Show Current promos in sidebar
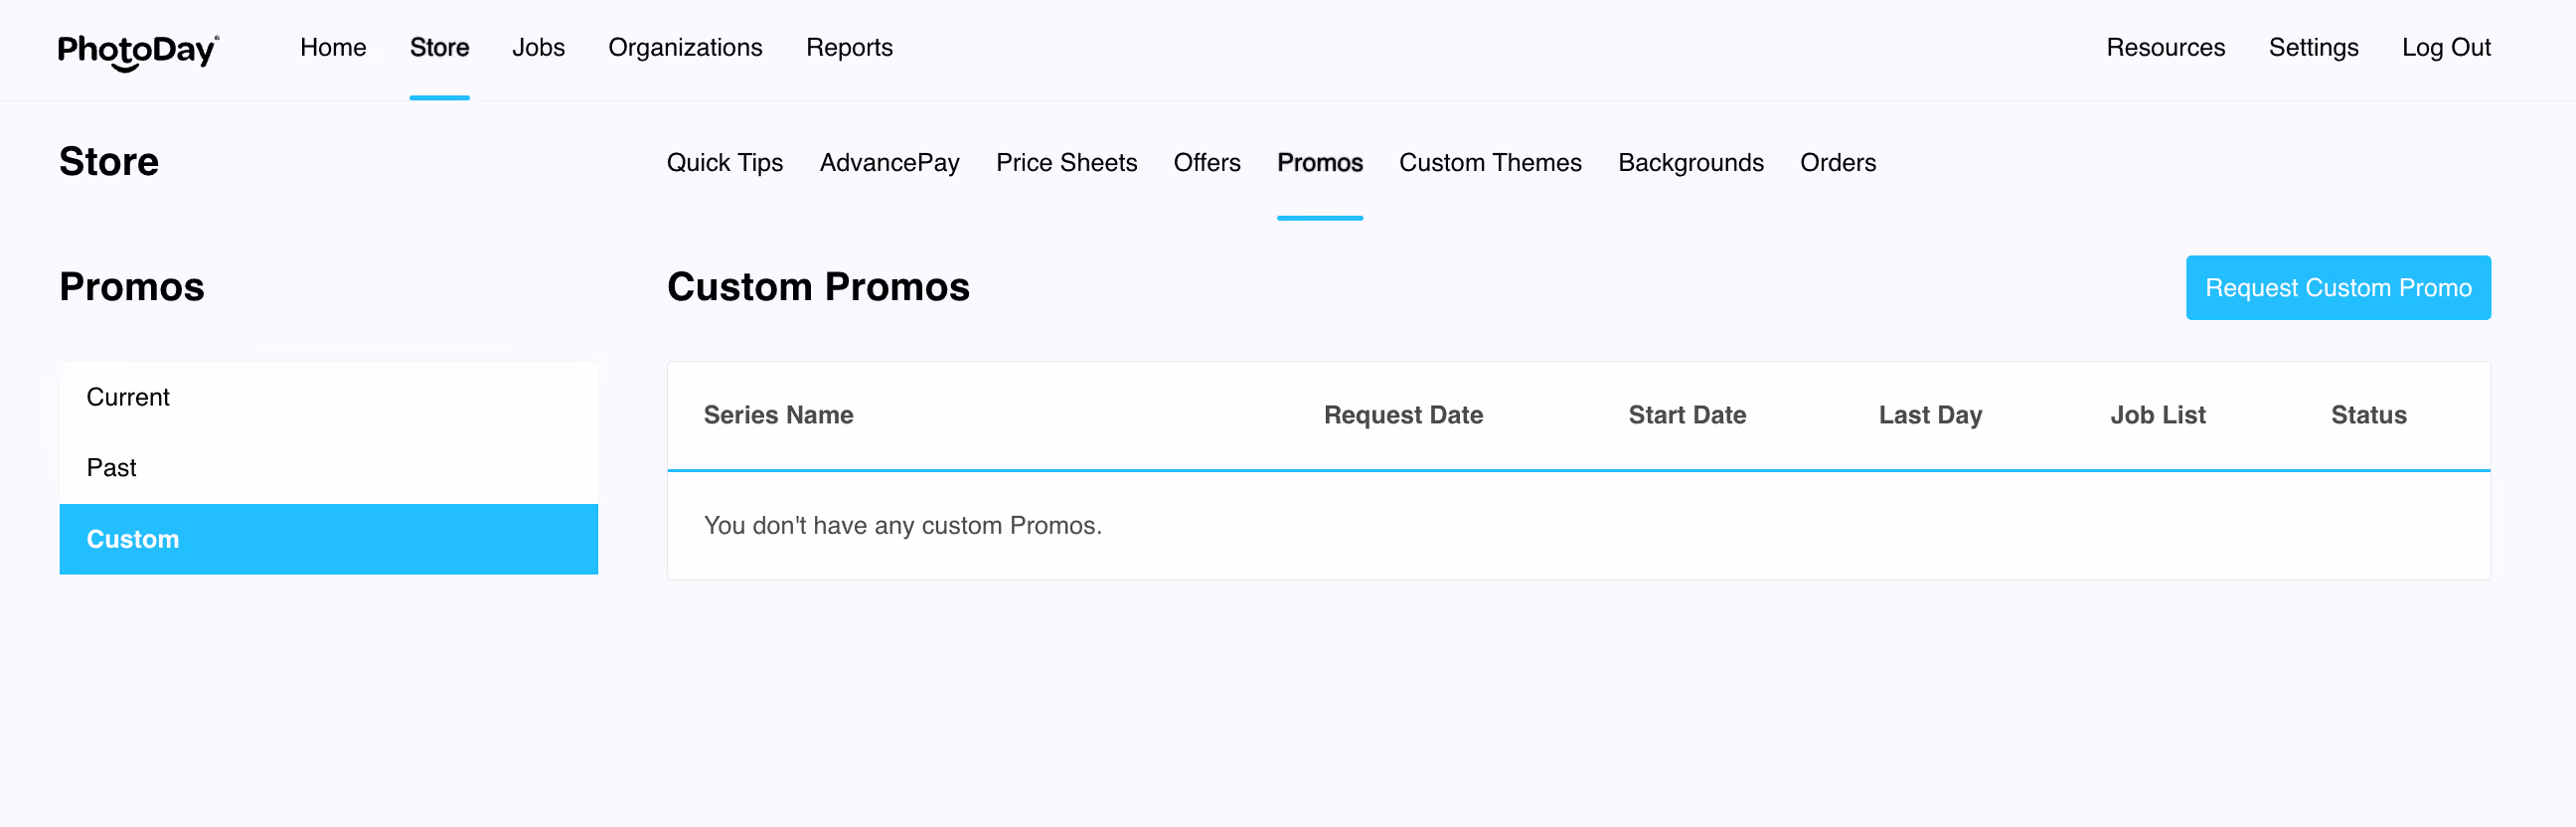2576x827 pixels. coord(328,397)
